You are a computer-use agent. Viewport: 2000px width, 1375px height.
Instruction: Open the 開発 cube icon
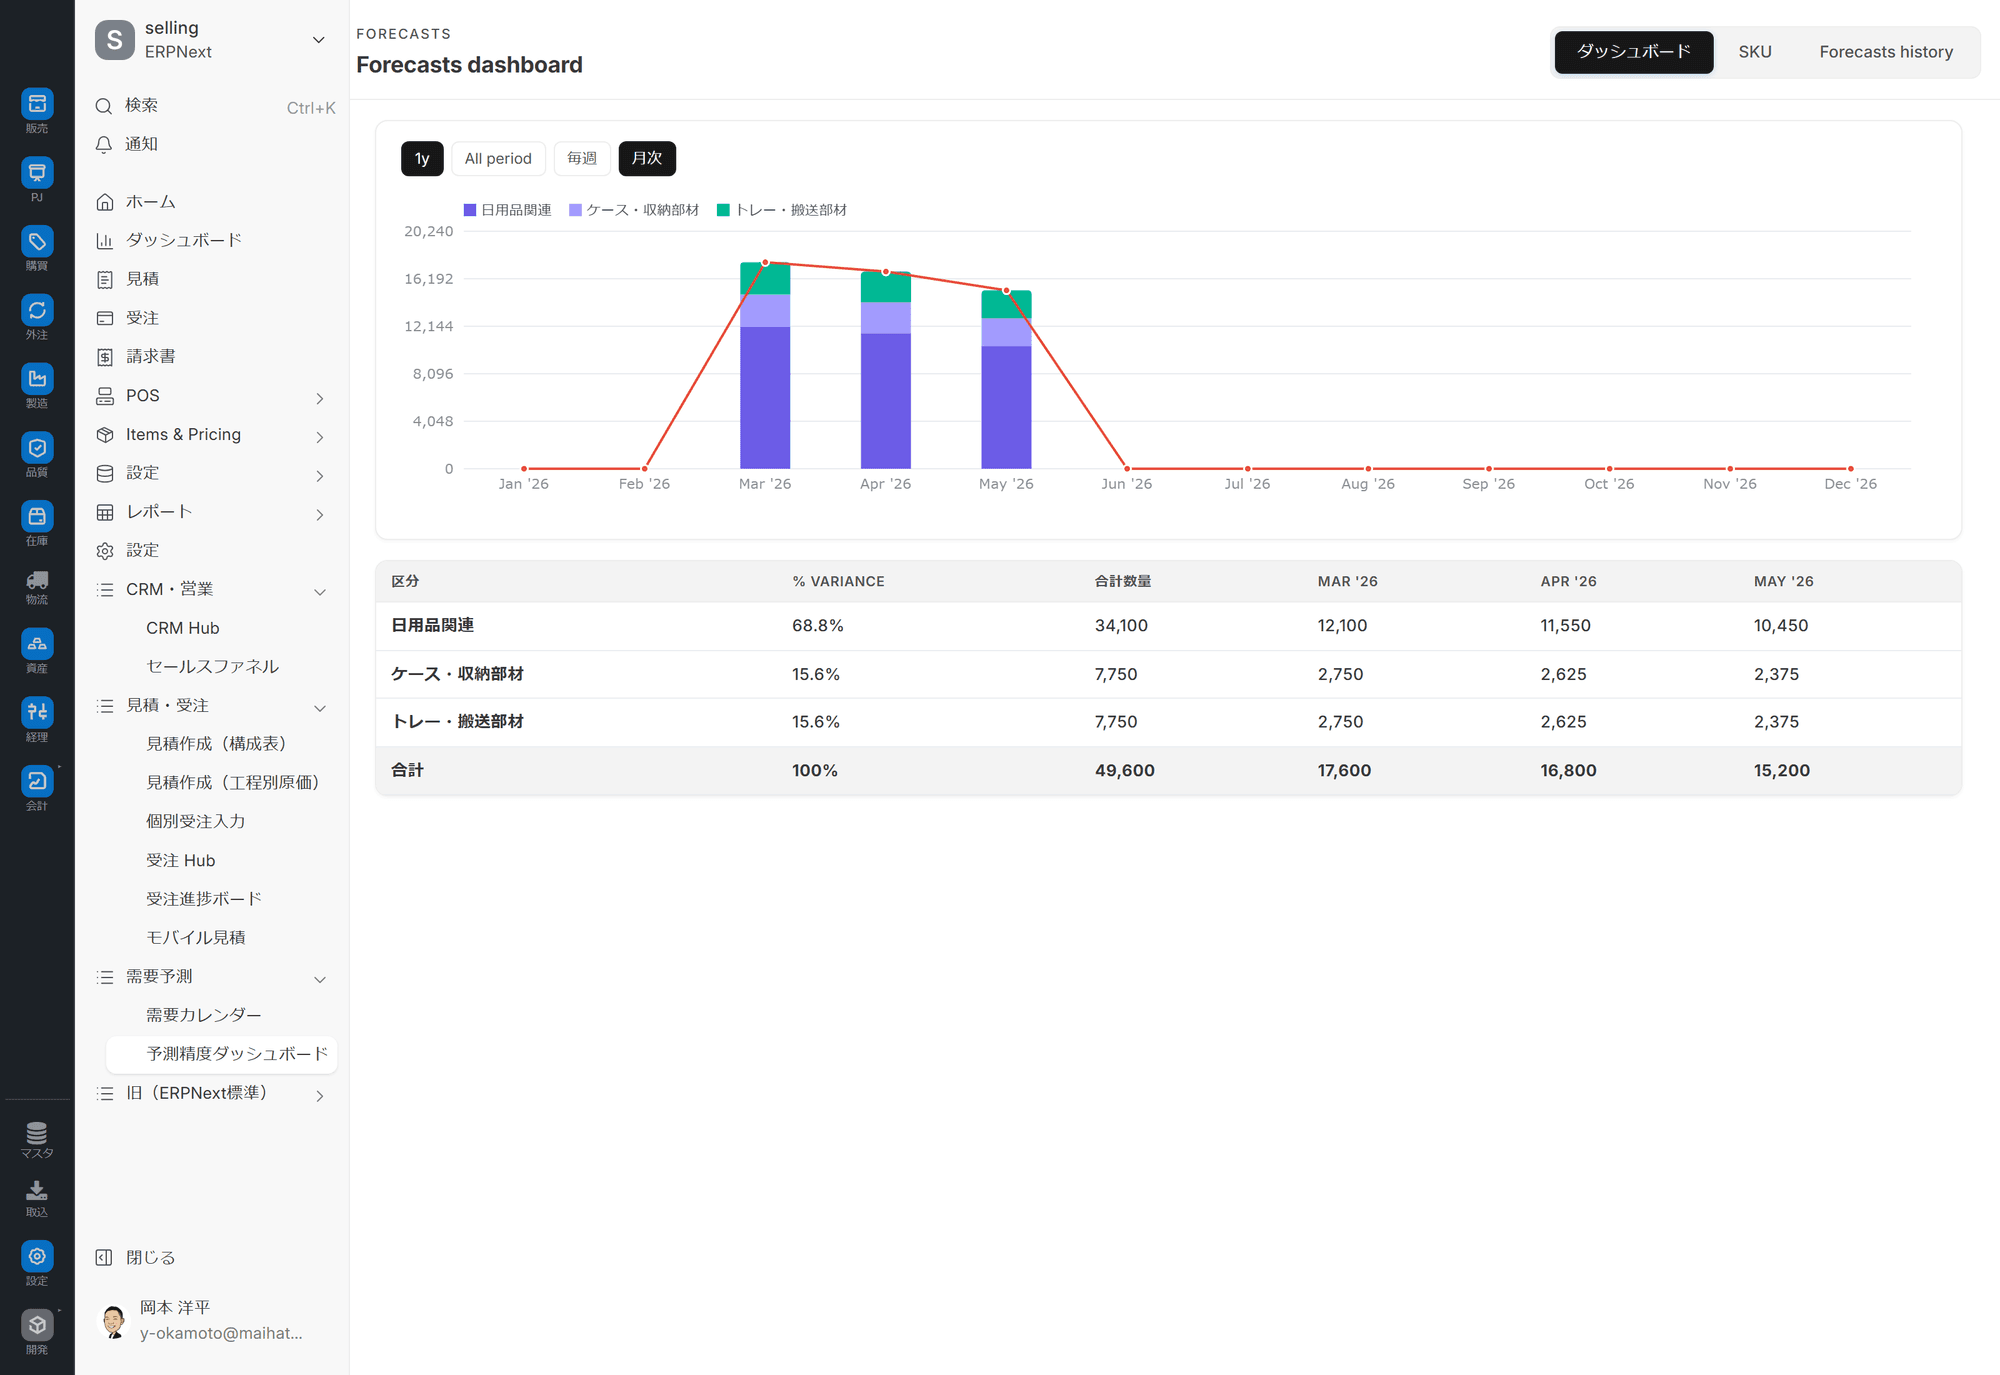(37, 1325)
